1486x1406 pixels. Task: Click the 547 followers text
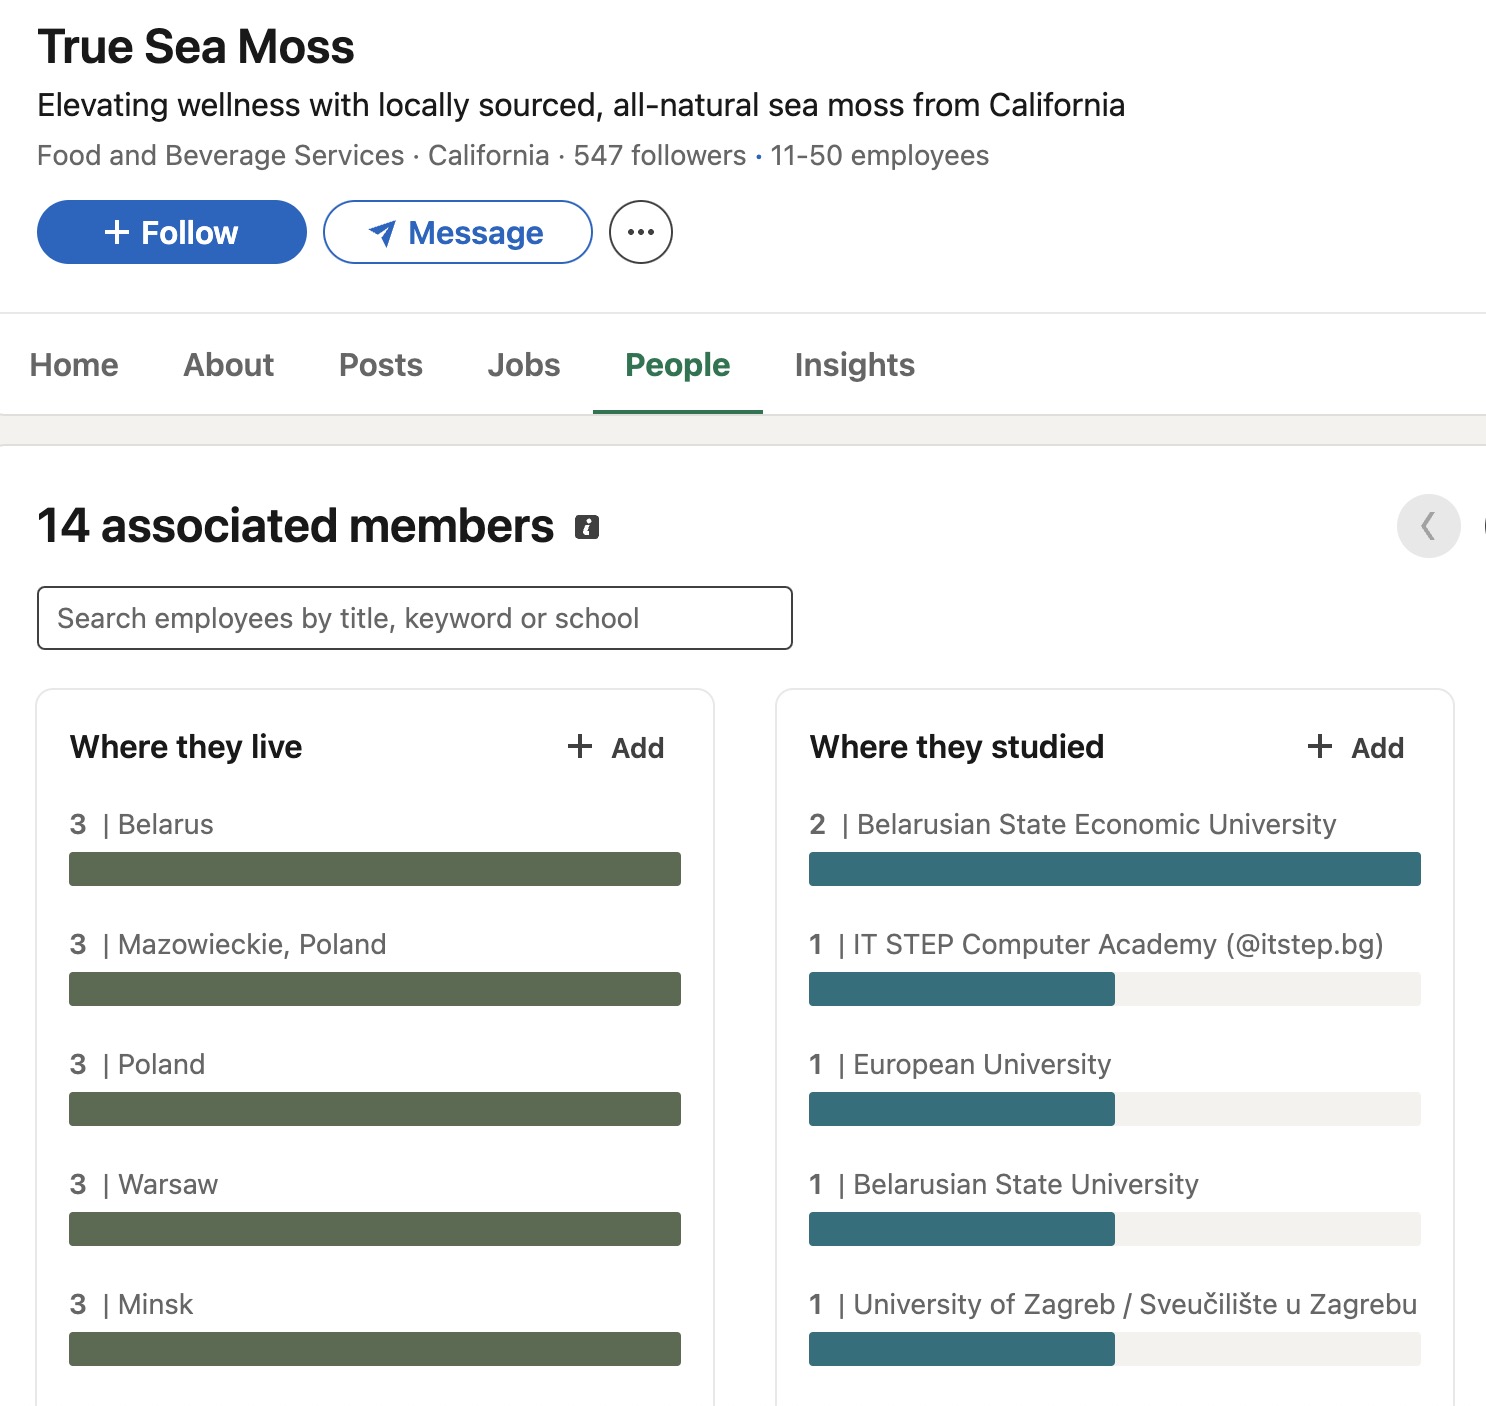660,156
